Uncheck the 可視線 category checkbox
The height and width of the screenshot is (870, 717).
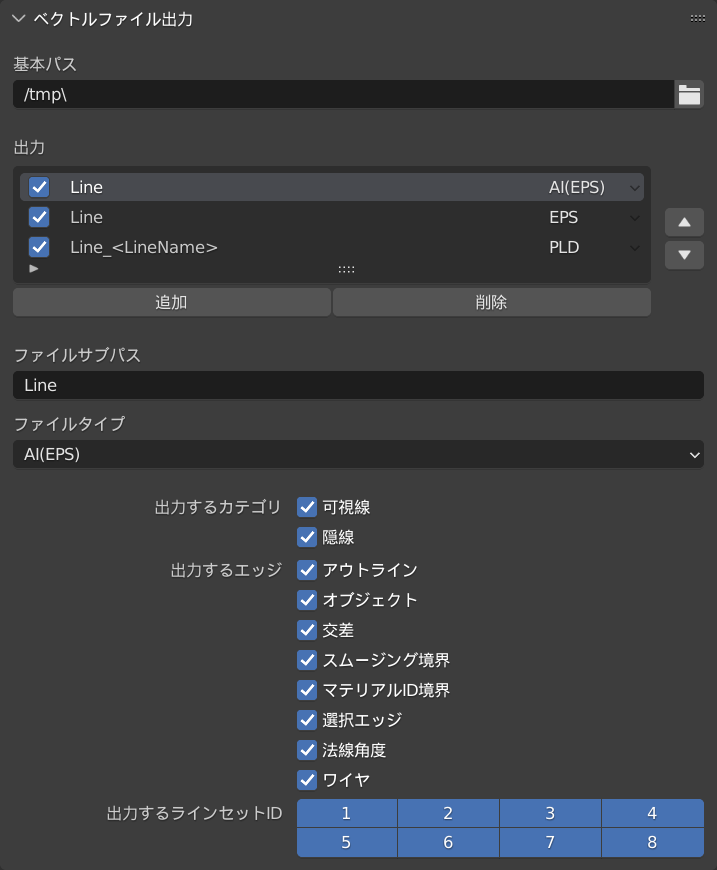[x=307, y=507]
